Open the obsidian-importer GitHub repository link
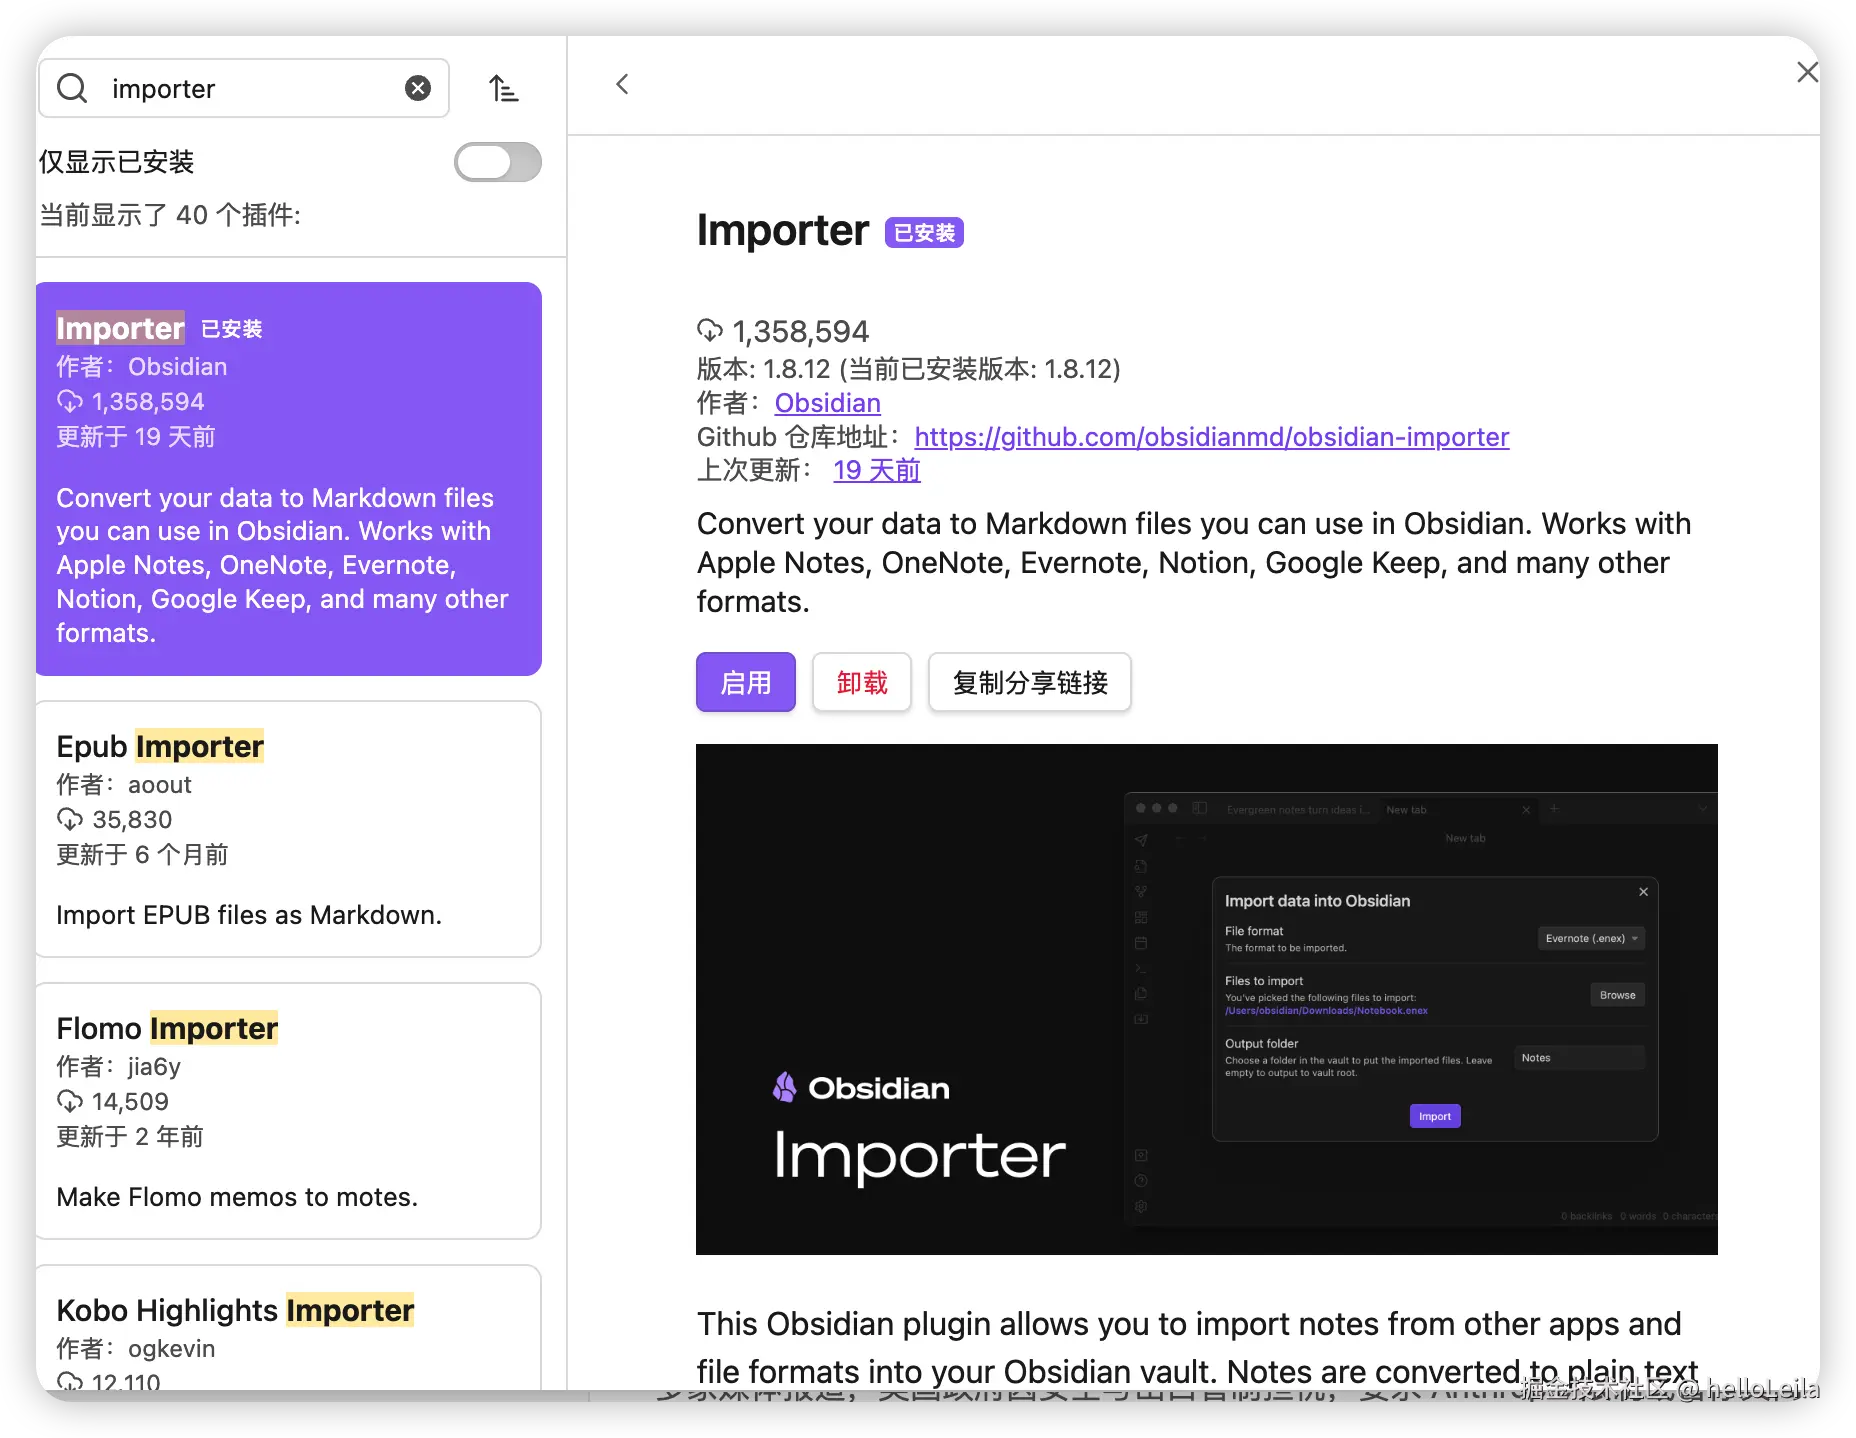 pos(1211,437)
